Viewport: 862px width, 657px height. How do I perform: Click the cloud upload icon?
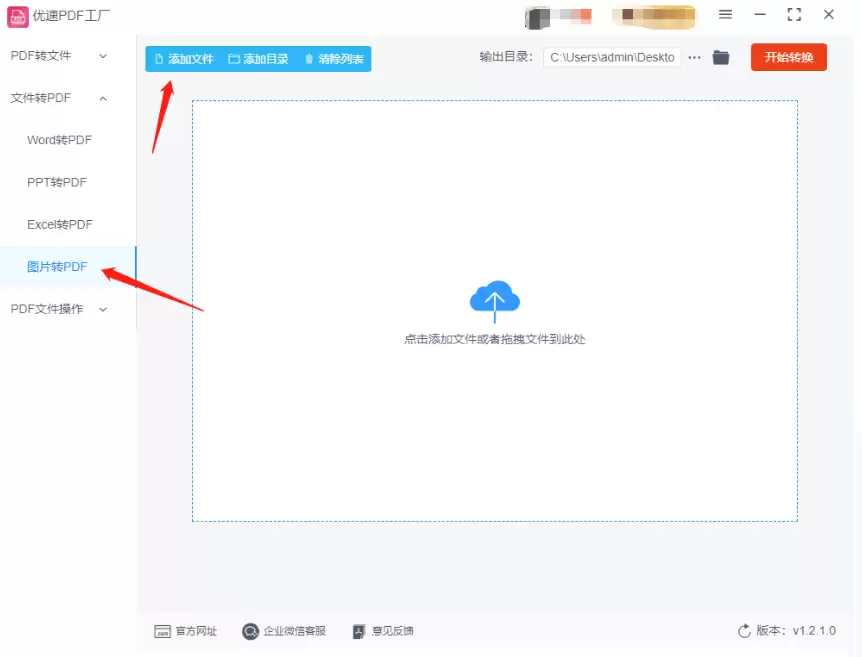495,300
